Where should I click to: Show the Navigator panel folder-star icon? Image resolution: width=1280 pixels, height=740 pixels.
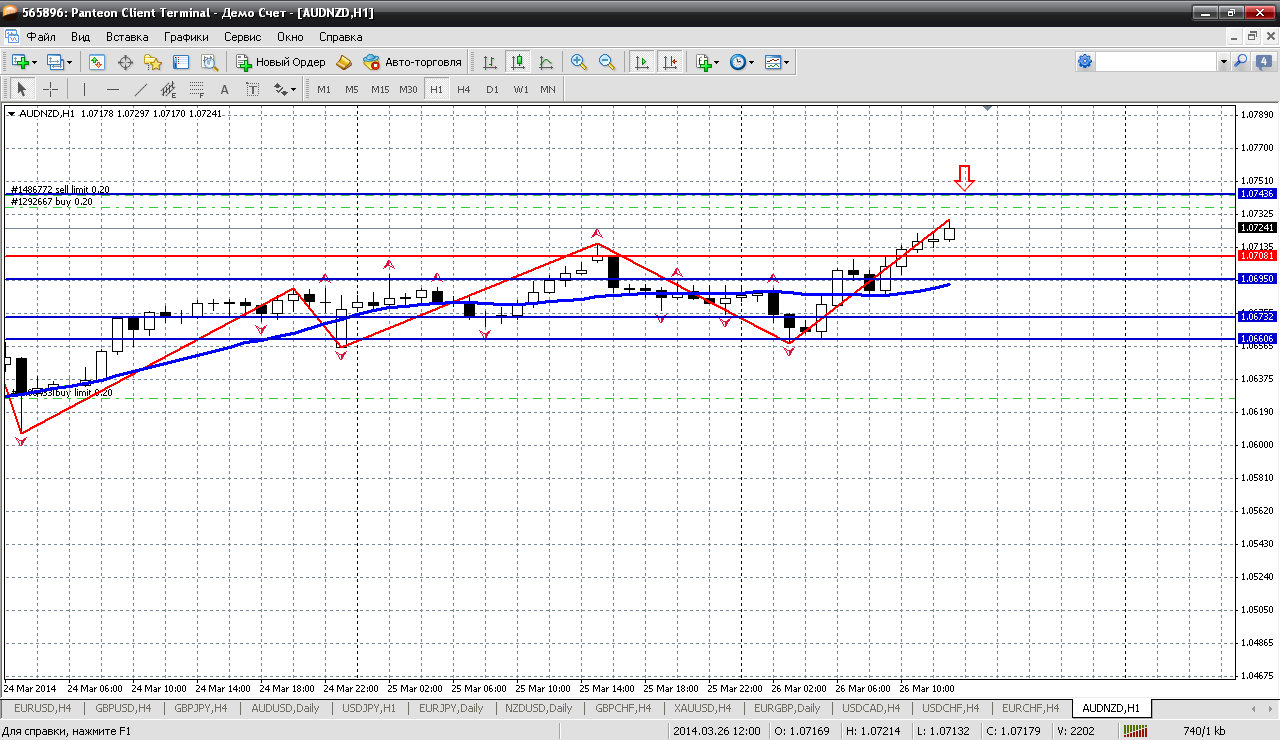click(x=153, y=62)
